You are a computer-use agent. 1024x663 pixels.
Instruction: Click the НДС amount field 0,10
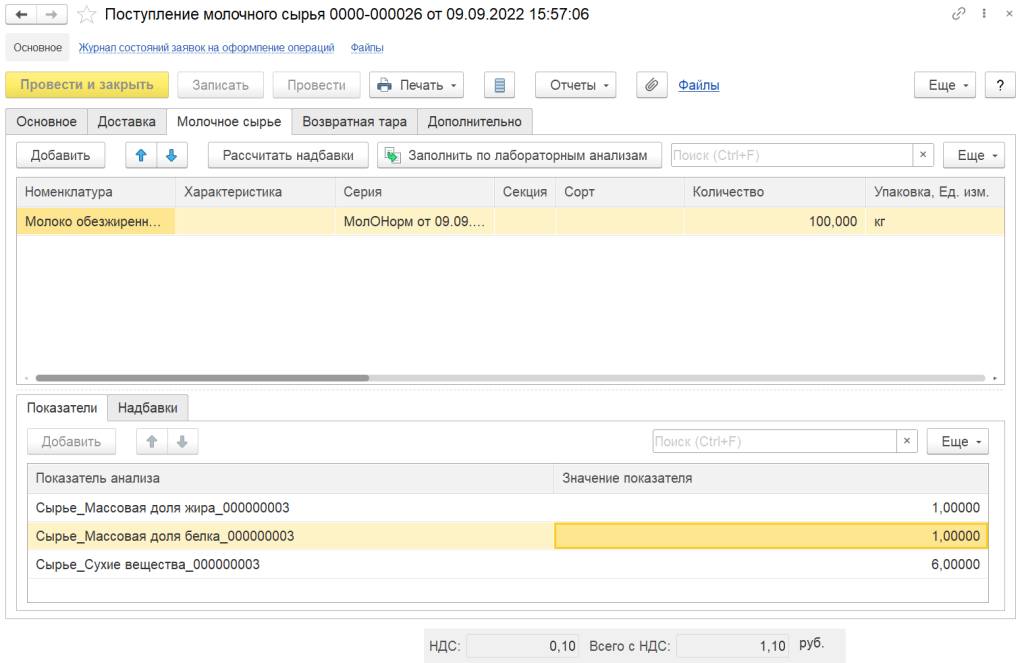[522, 646]
